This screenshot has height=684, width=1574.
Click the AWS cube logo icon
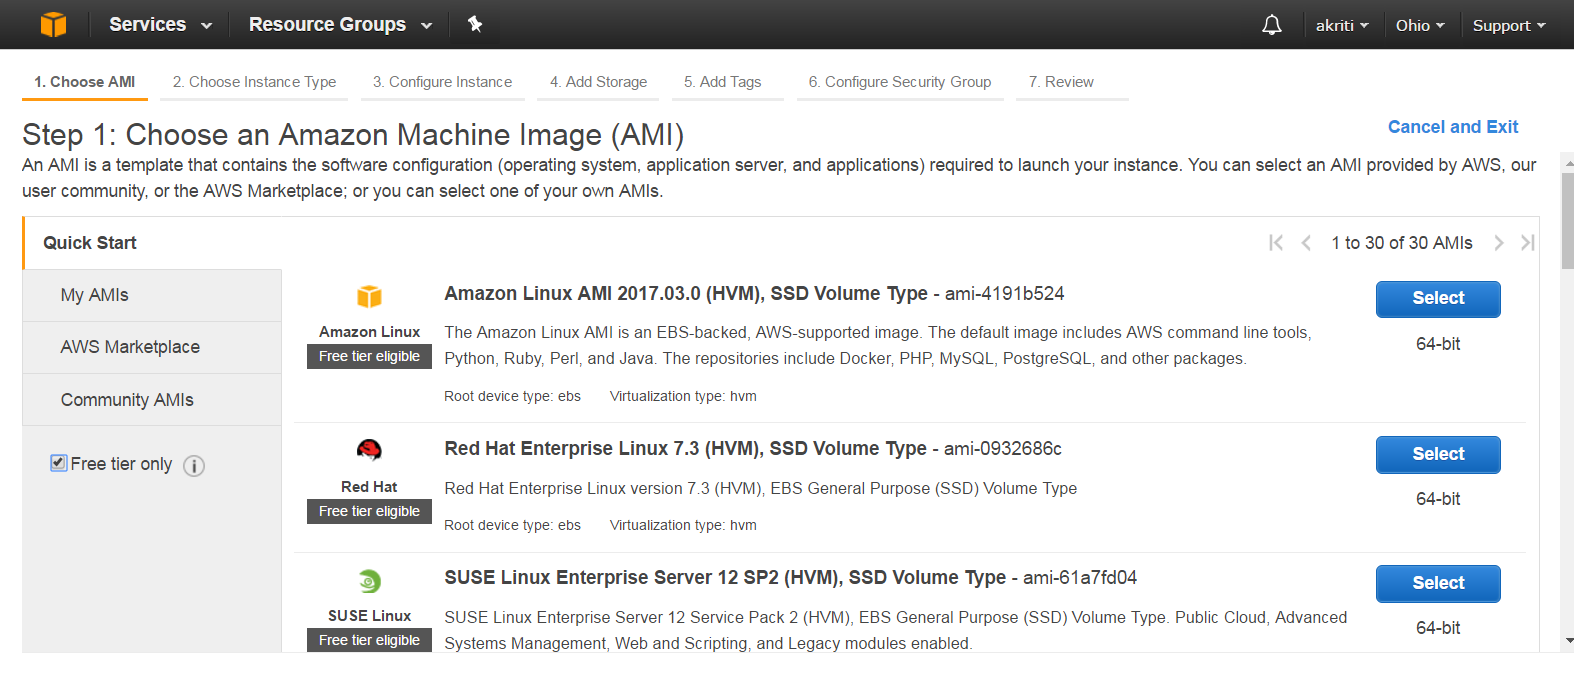(x=53, y=24)
